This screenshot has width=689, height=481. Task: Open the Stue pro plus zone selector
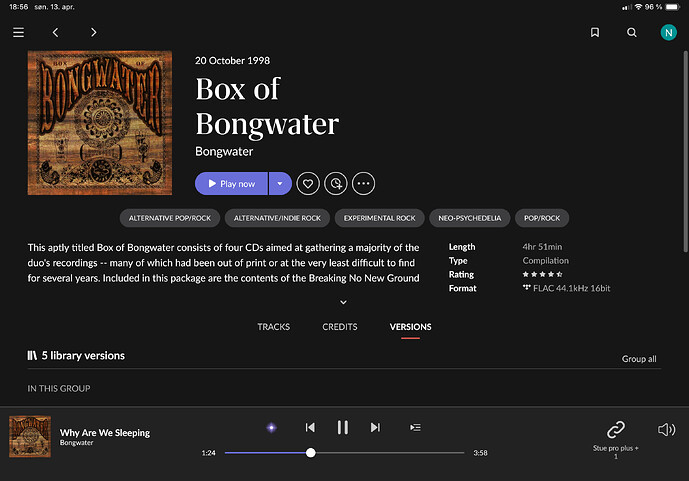616,440
